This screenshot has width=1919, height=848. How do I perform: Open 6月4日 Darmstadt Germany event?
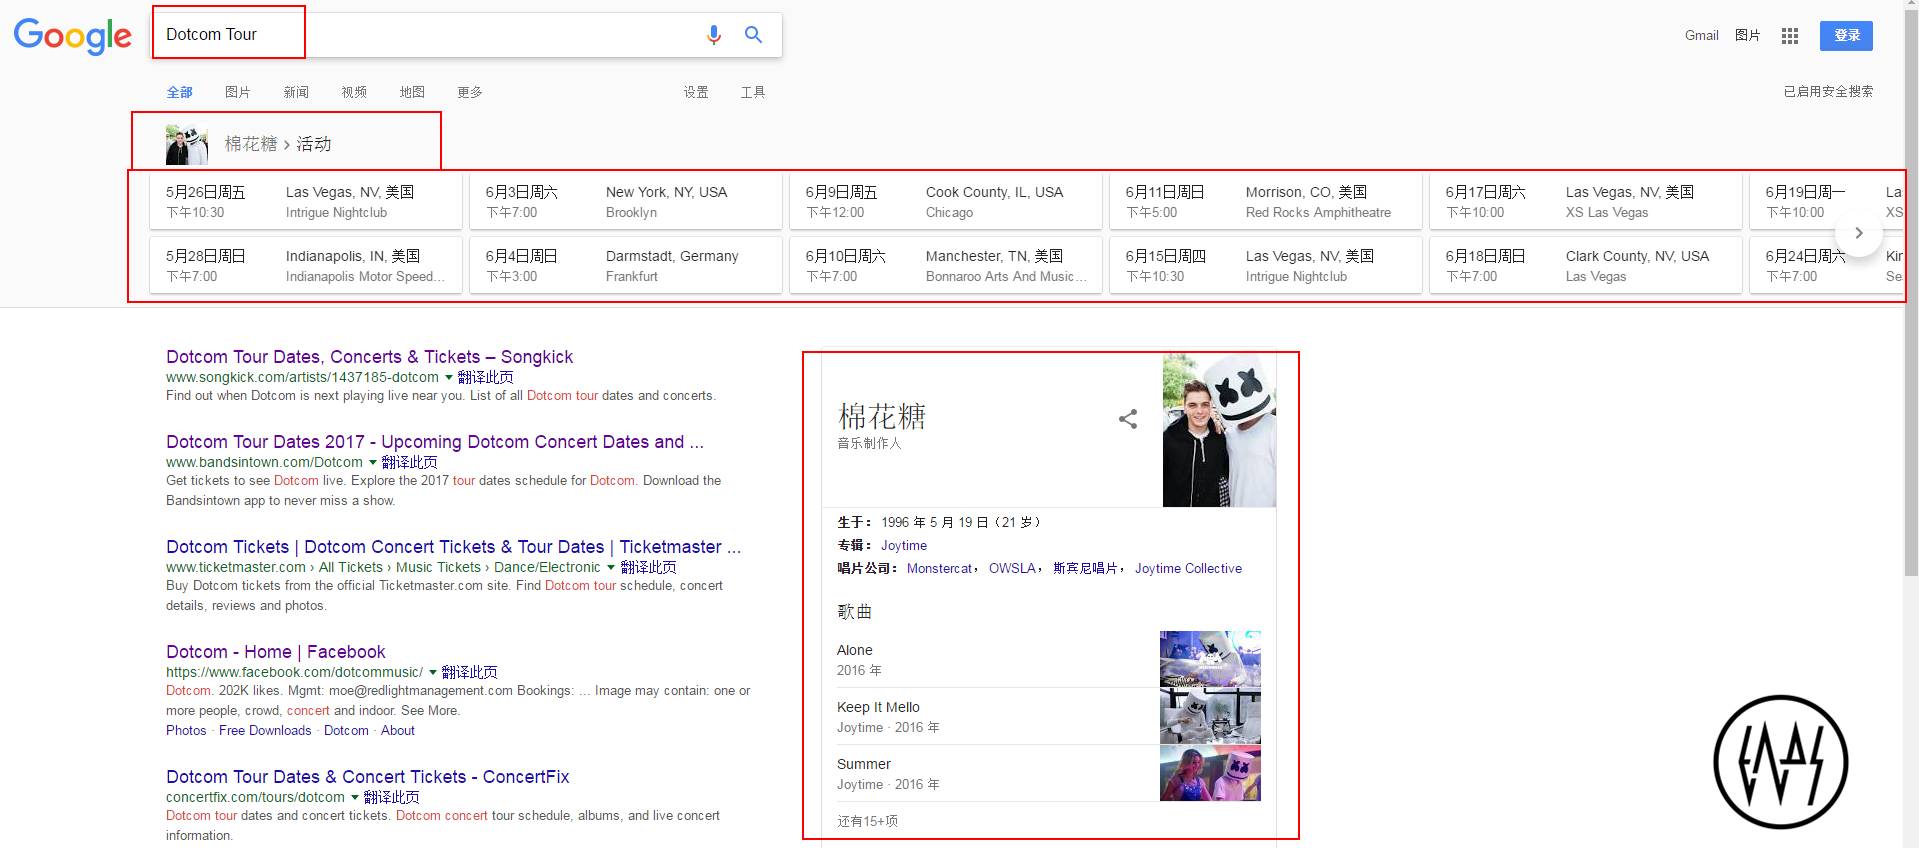[x=626, y=265]
